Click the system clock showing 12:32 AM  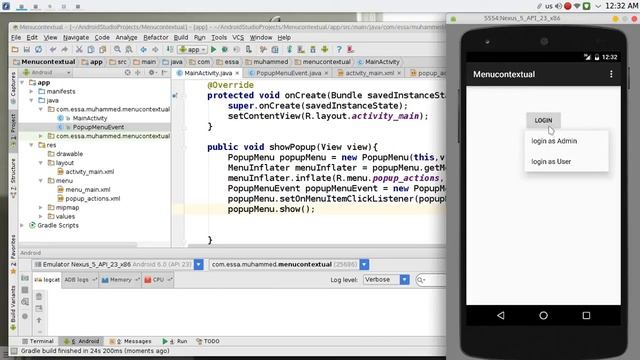(621, 6)
